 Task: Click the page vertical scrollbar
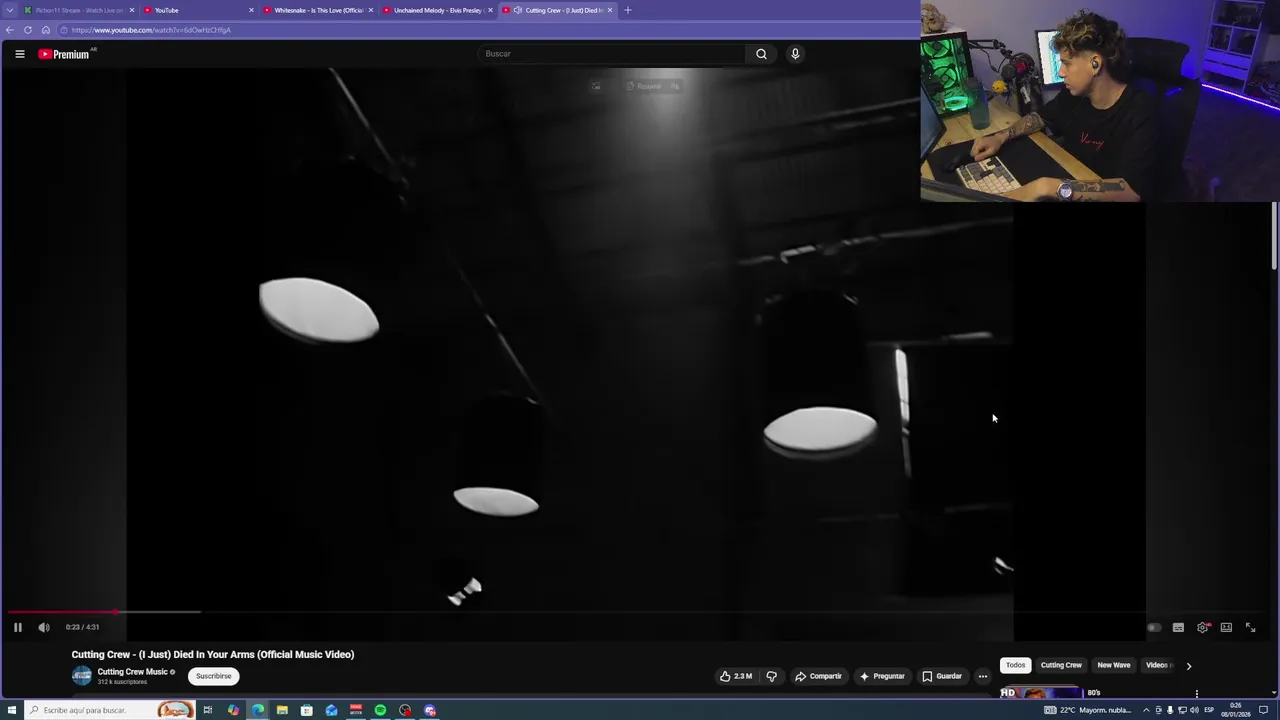[x=1275, y=236]
